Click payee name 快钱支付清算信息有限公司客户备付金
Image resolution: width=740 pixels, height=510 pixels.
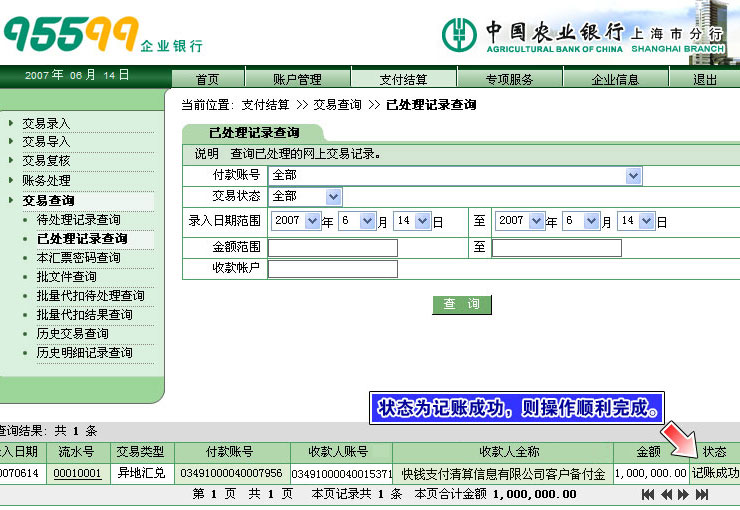pyautogui.click(x=503, y=474)
